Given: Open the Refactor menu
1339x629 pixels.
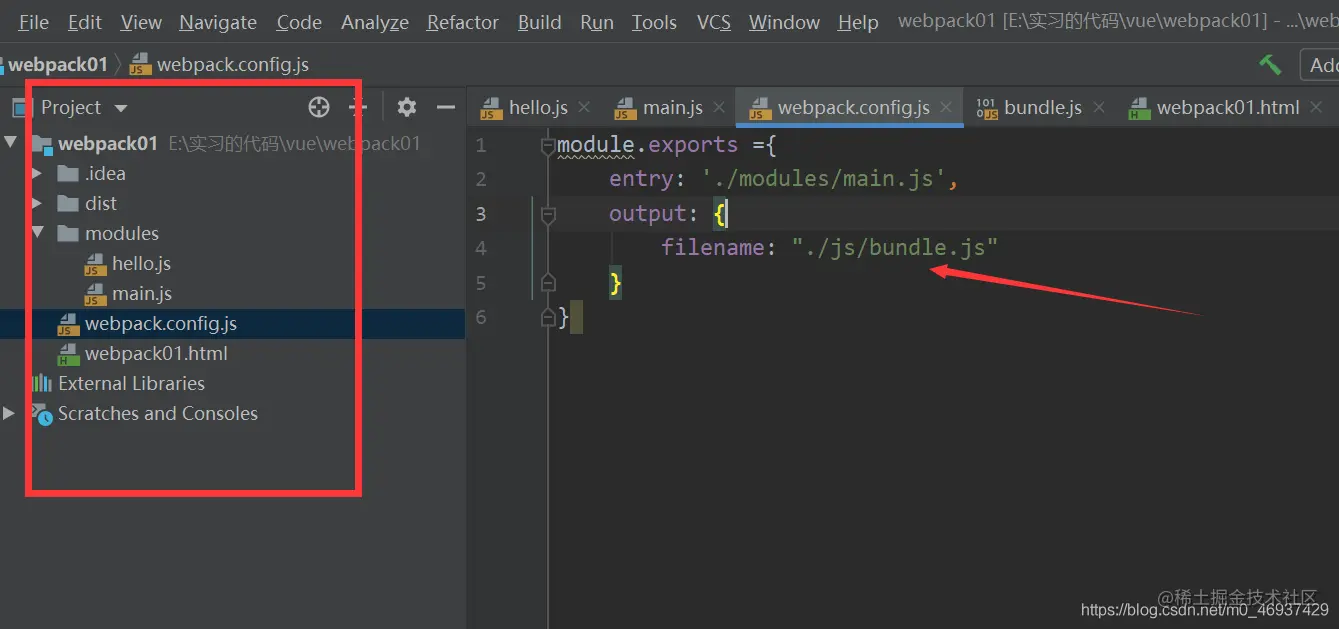Looking at the screenshot, I should point(463,22).
